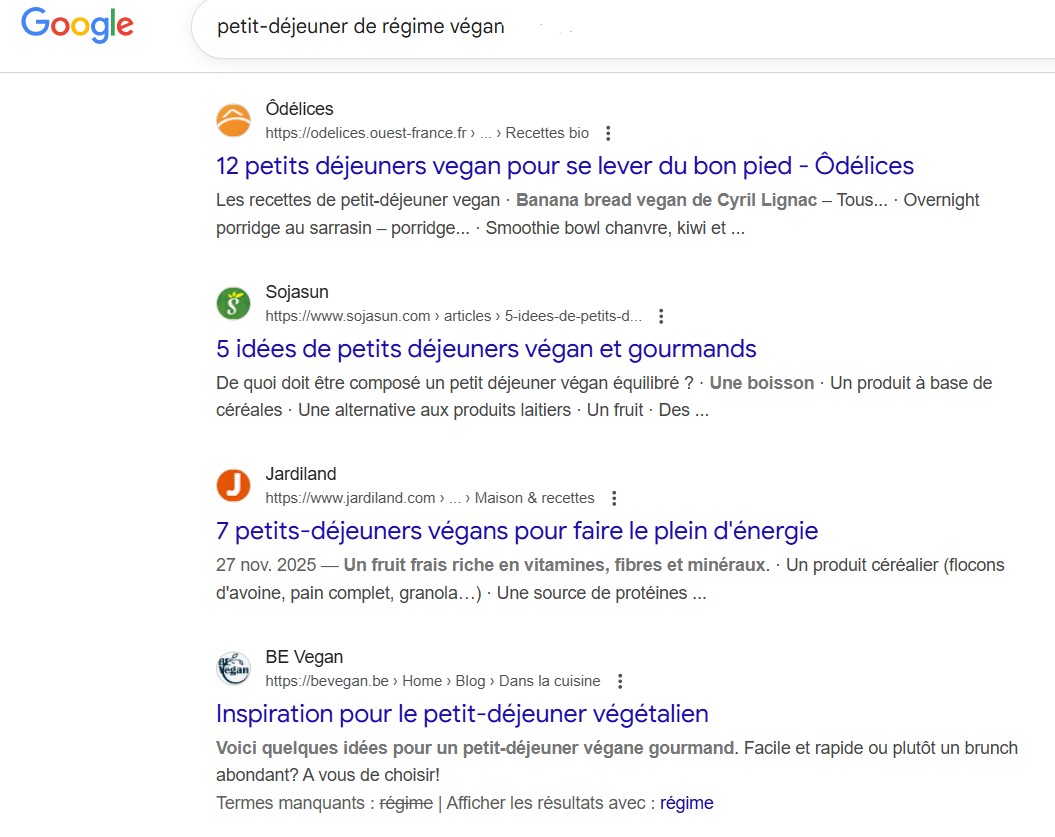Click the BE Vegan site favicon
The width and height of the screenshot is (1055, 837).
[x=233, y=668]
